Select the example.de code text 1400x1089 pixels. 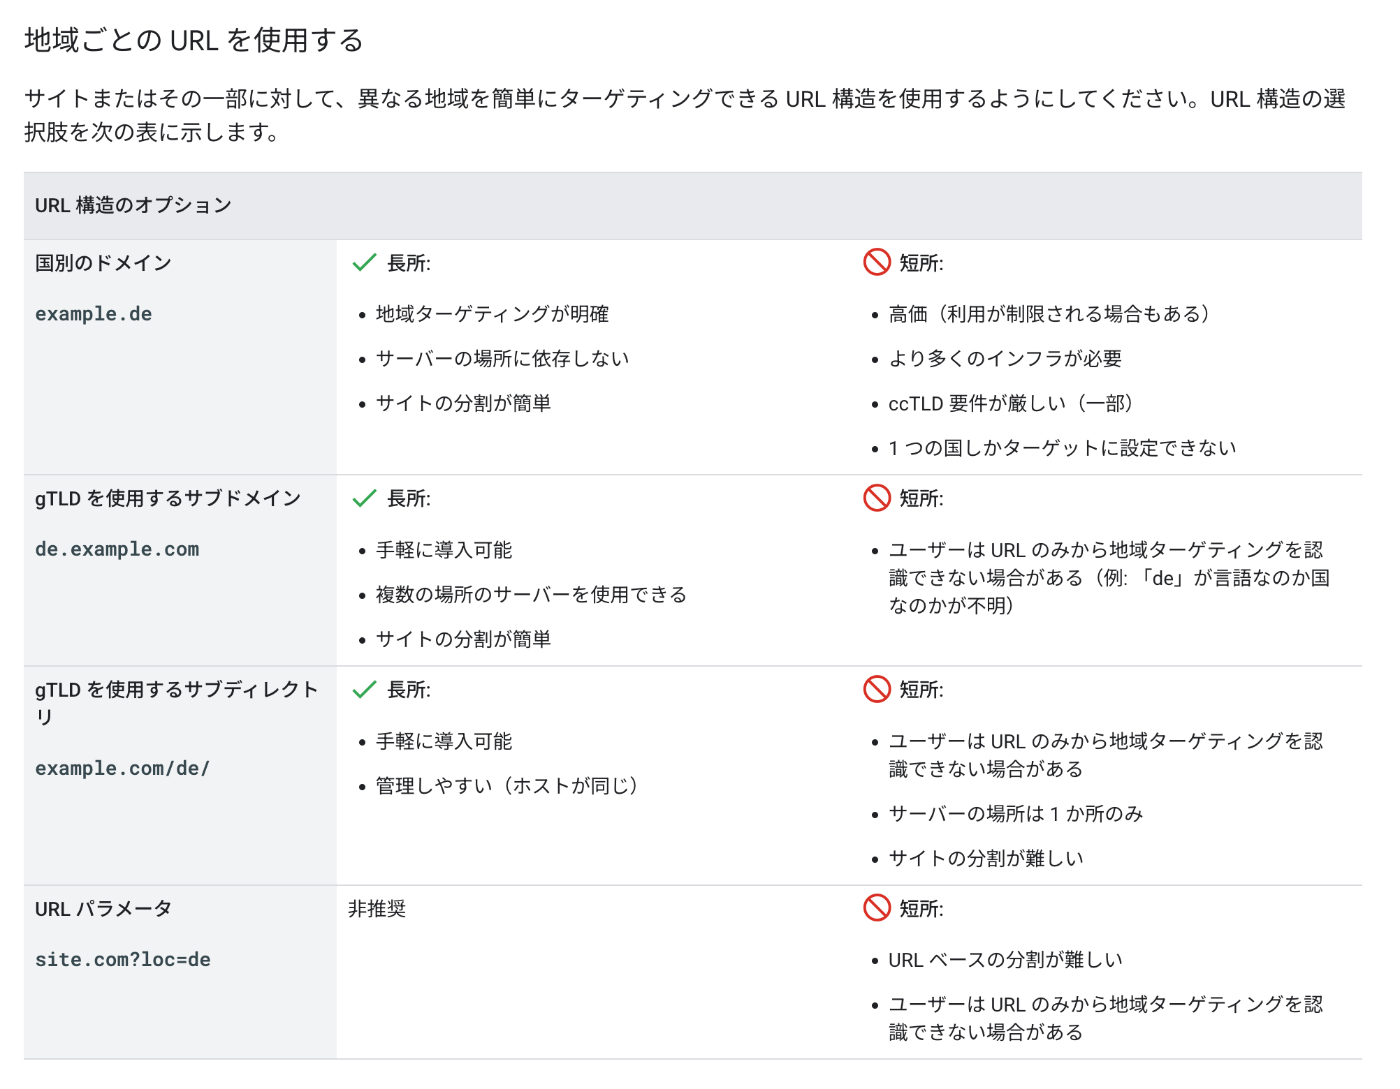tap(93, 313)
